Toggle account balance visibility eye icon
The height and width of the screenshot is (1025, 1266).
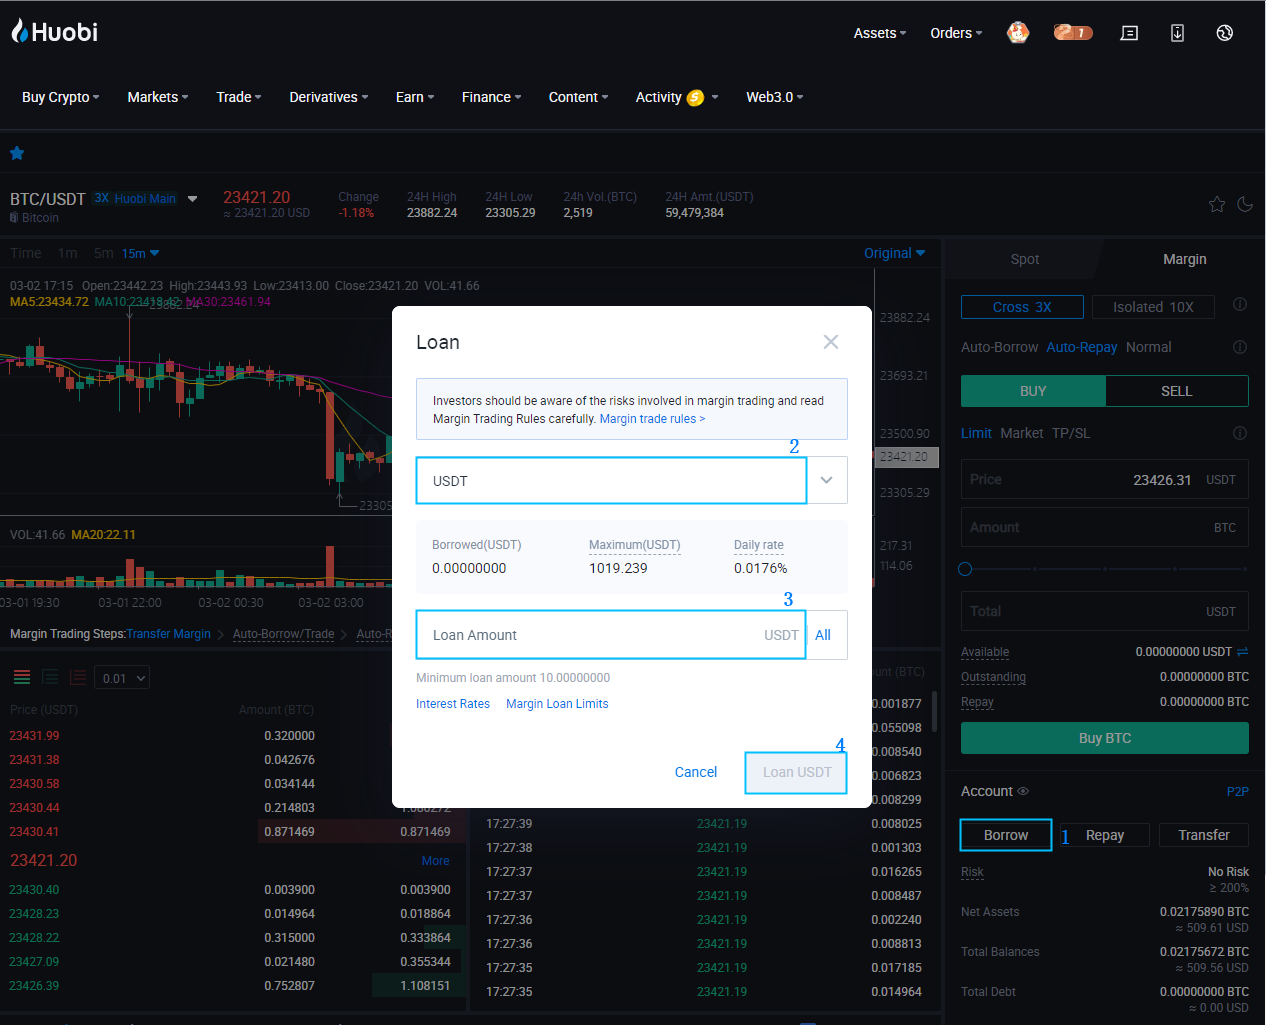click(x=1023, y=791)
